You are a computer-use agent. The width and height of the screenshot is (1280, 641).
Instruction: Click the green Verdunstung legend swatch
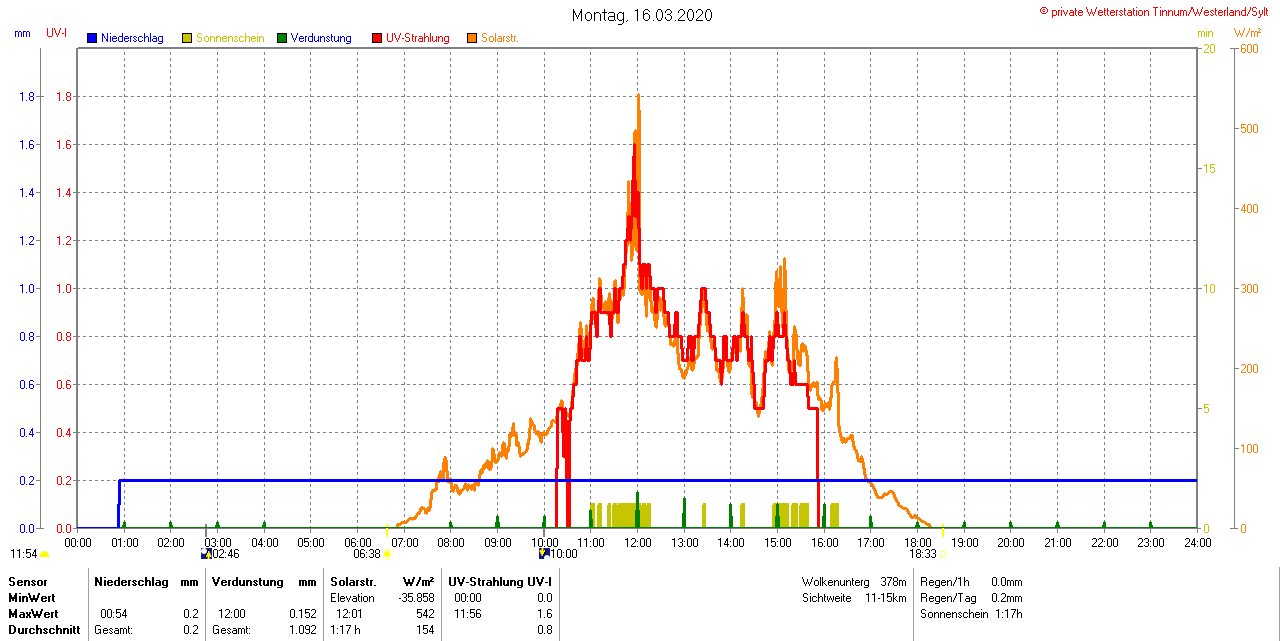[x=282, y=38]
